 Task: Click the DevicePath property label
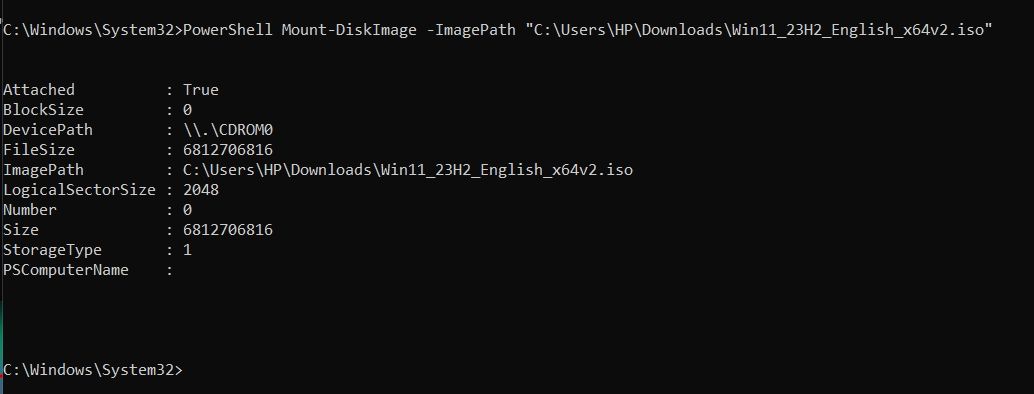click(x=47, y=130)
